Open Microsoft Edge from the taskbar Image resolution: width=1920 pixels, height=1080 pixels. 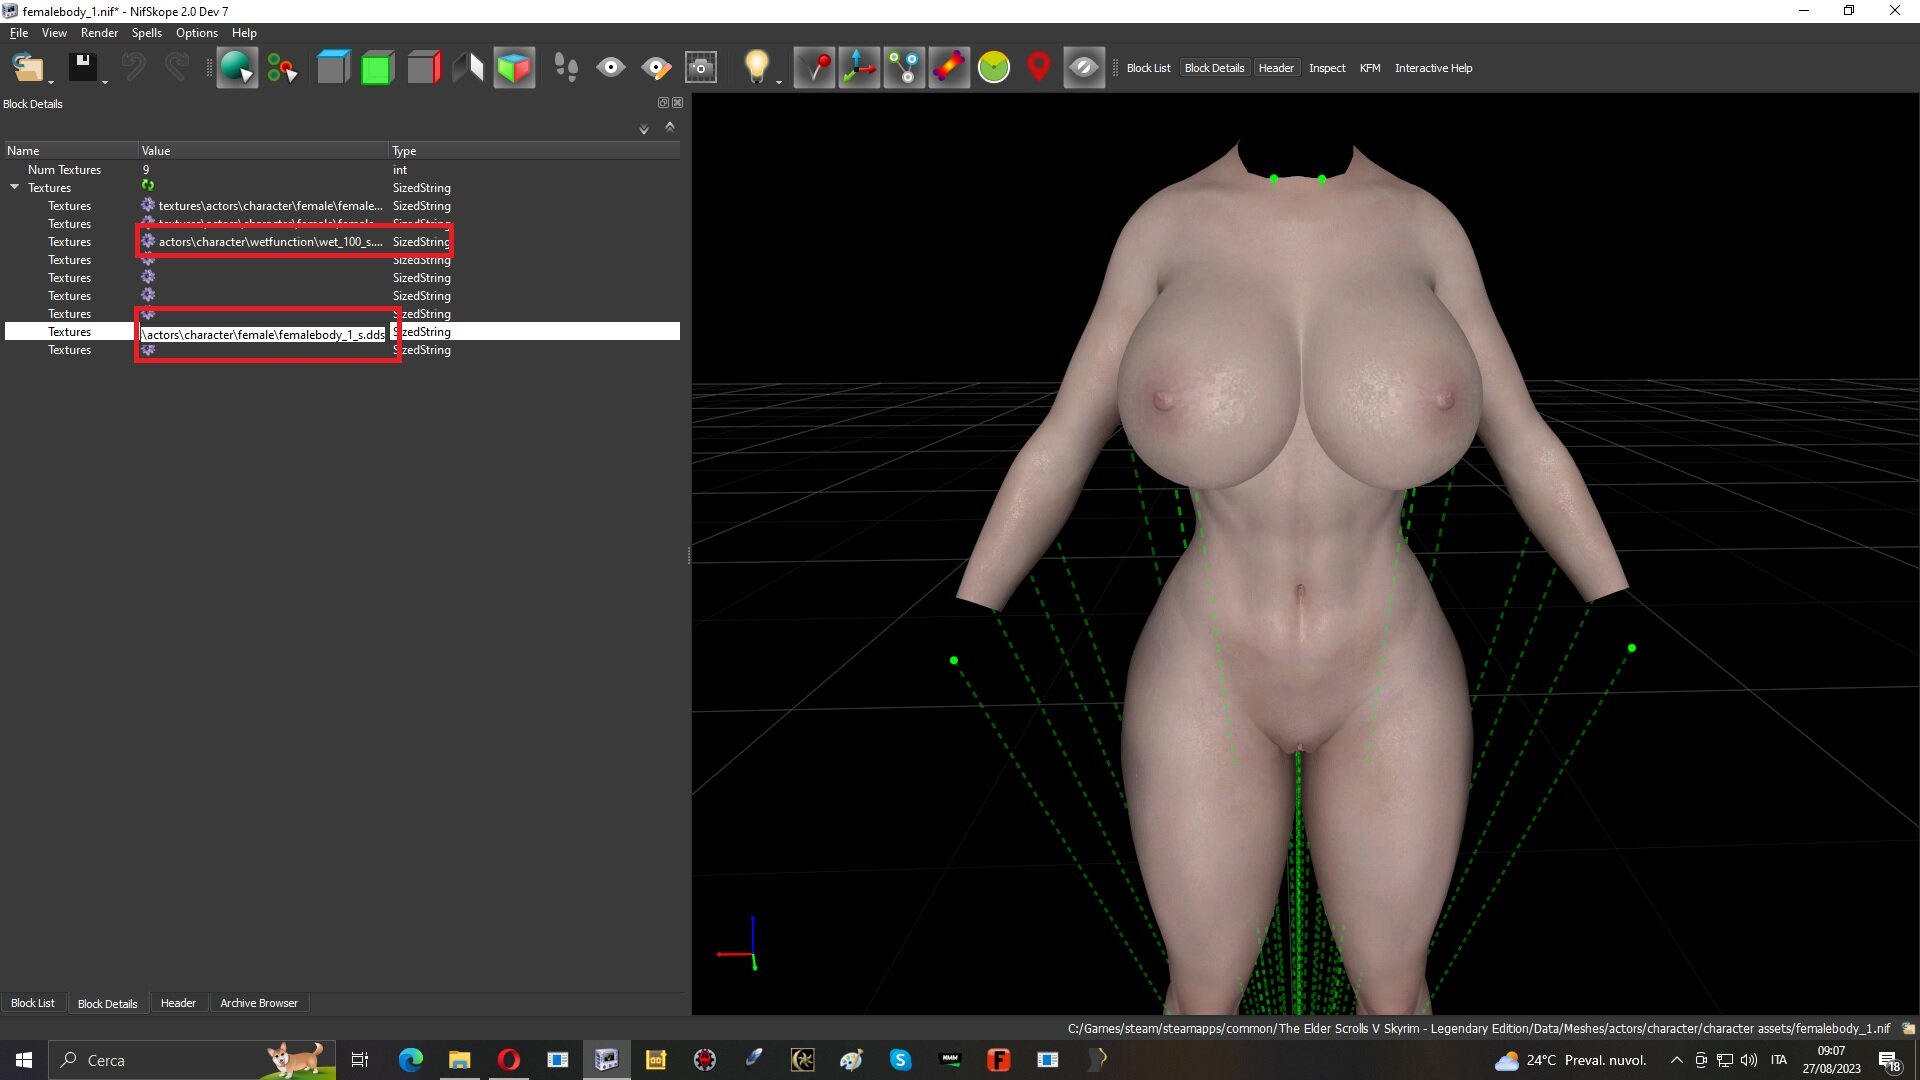point(410,1060)
